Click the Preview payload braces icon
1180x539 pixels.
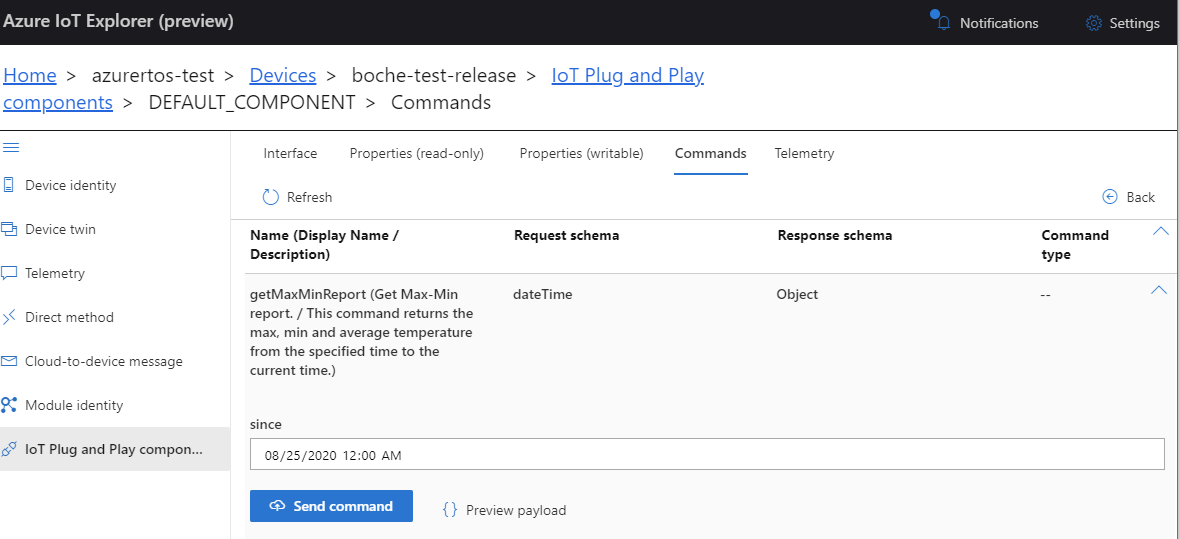click(450, 510)
